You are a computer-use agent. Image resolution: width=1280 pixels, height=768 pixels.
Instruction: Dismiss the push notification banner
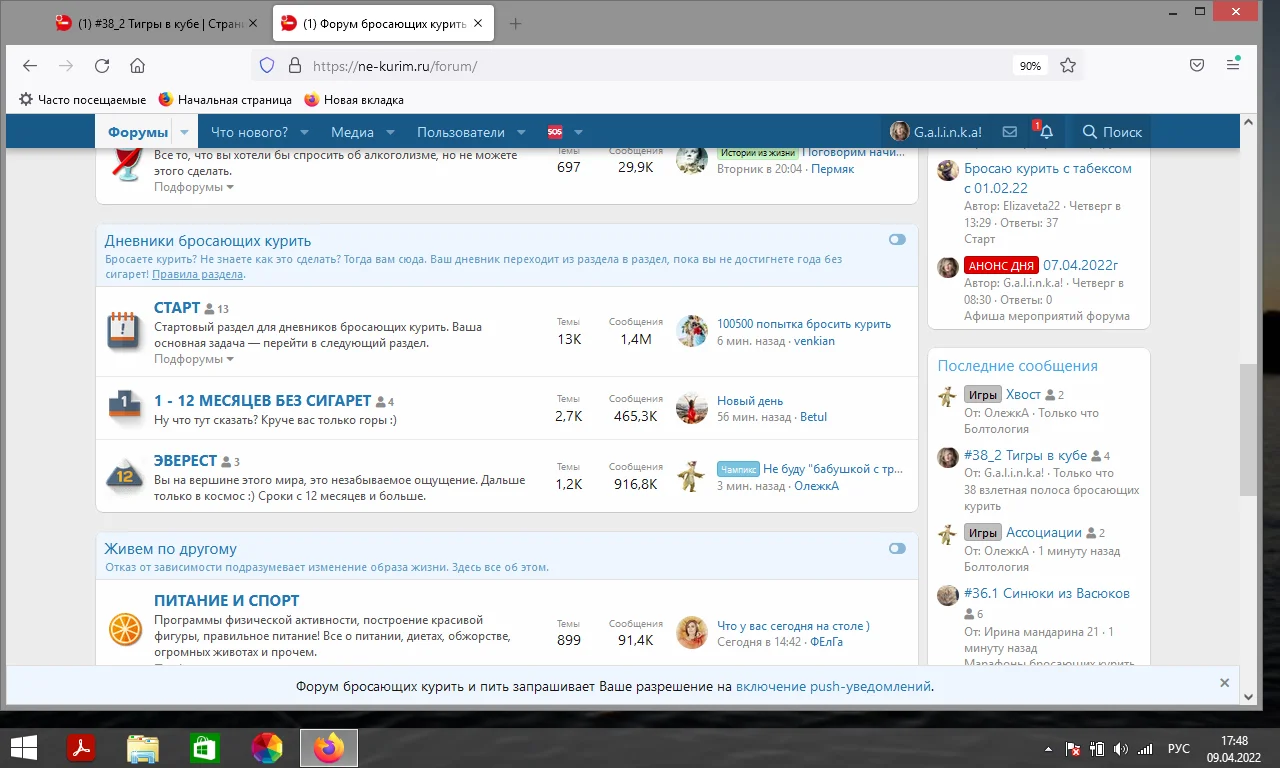tap(1224, 683)
